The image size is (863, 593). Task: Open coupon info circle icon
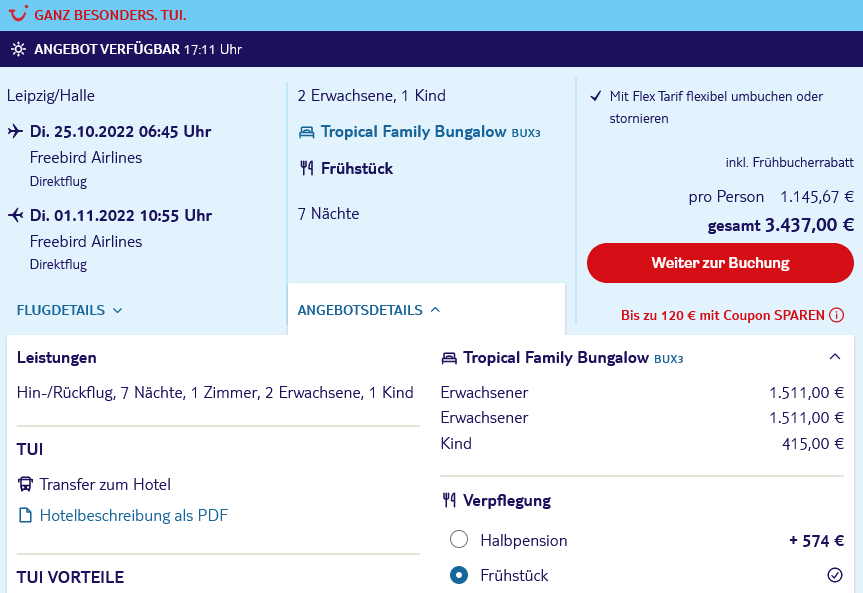pos(837,315)
